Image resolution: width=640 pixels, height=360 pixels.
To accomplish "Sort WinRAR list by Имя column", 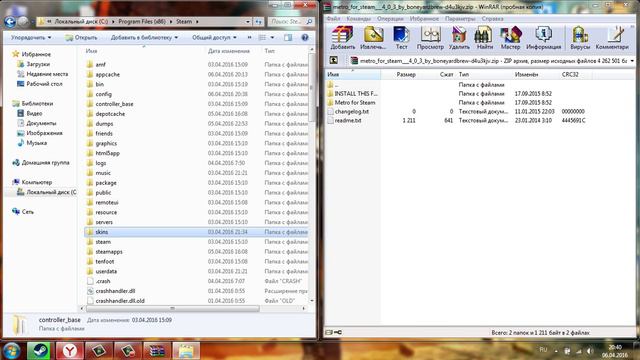I will click(353, 74).
